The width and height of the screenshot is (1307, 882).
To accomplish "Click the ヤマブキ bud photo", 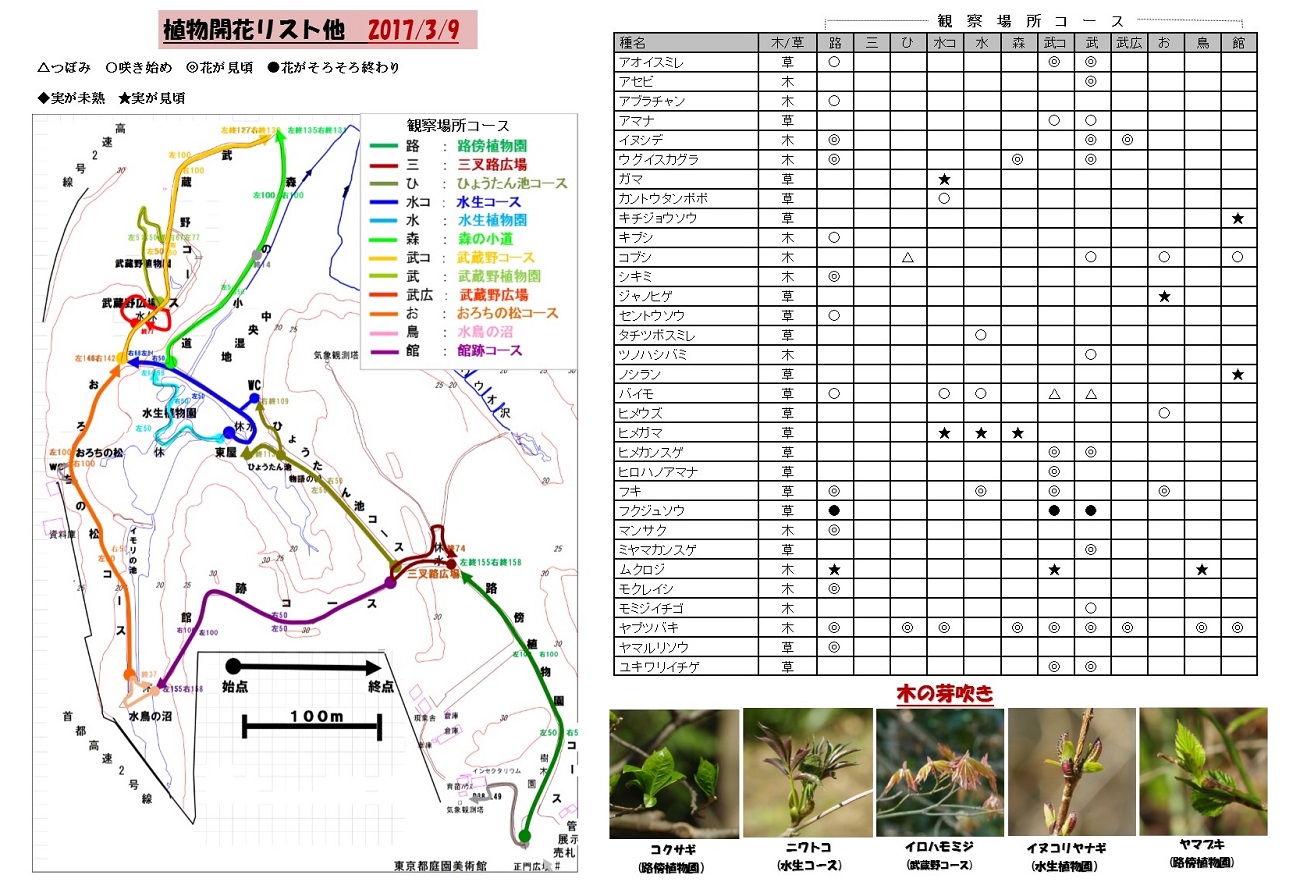I will click(x=1203, y=772).
